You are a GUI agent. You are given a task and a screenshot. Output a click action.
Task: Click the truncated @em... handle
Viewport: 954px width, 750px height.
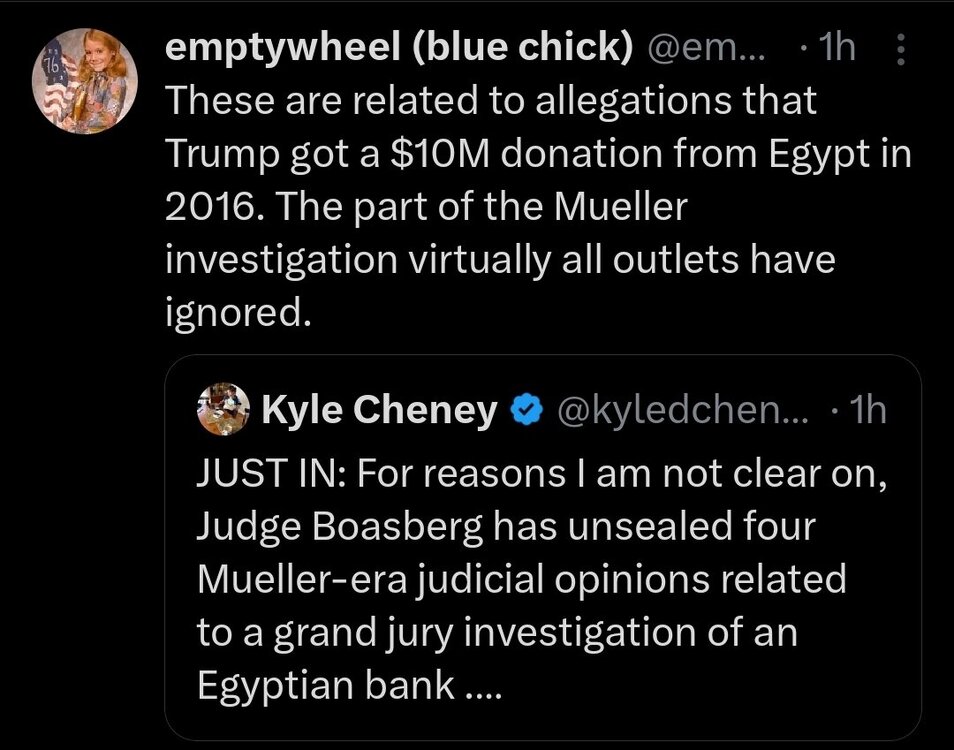click(x=707, y=49)
